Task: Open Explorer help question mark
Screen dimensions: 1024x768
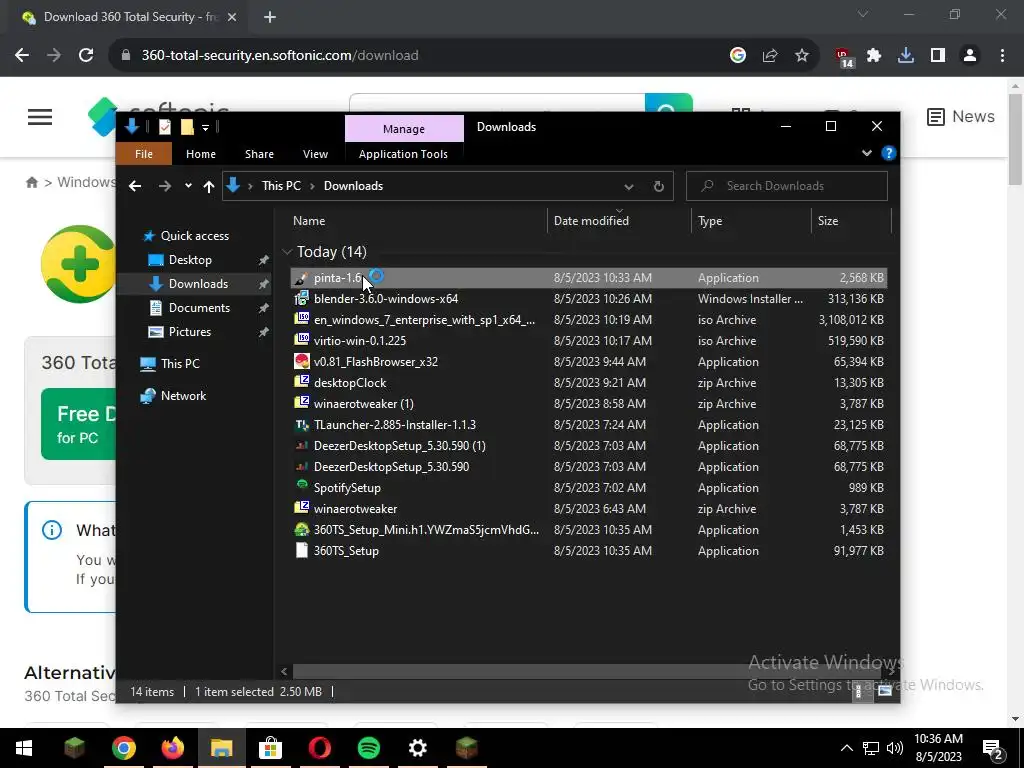Action: (888, 153)
